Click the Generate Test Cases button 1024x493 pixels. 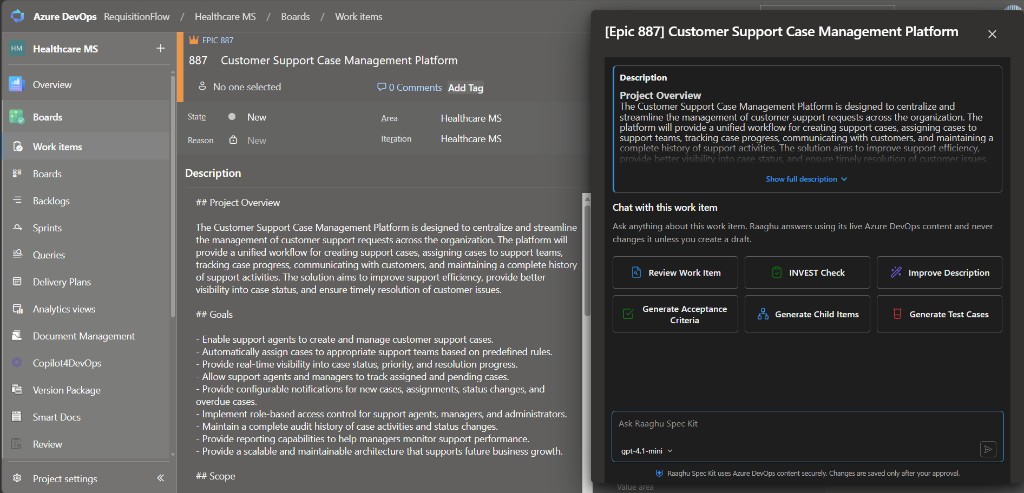click(x=939, y=314)
